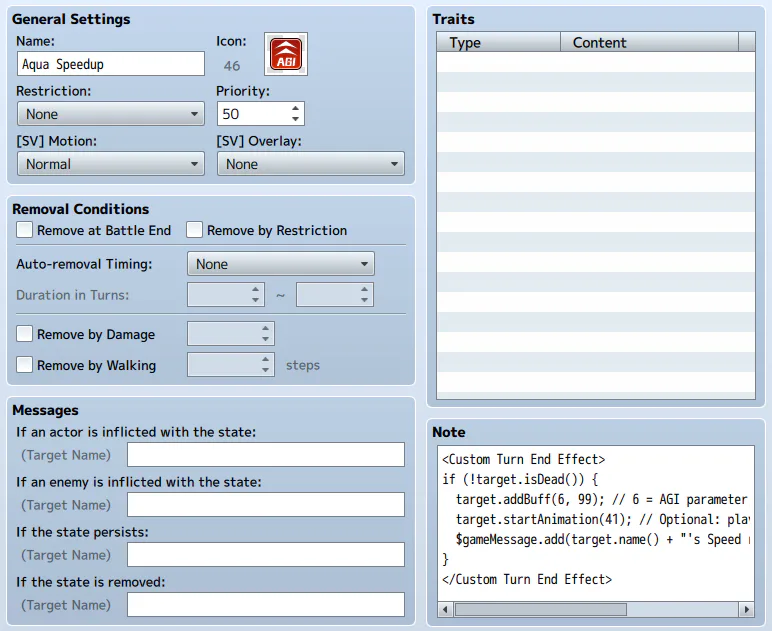Click the Remove by Damage percentage spinner

coord(231,334)
